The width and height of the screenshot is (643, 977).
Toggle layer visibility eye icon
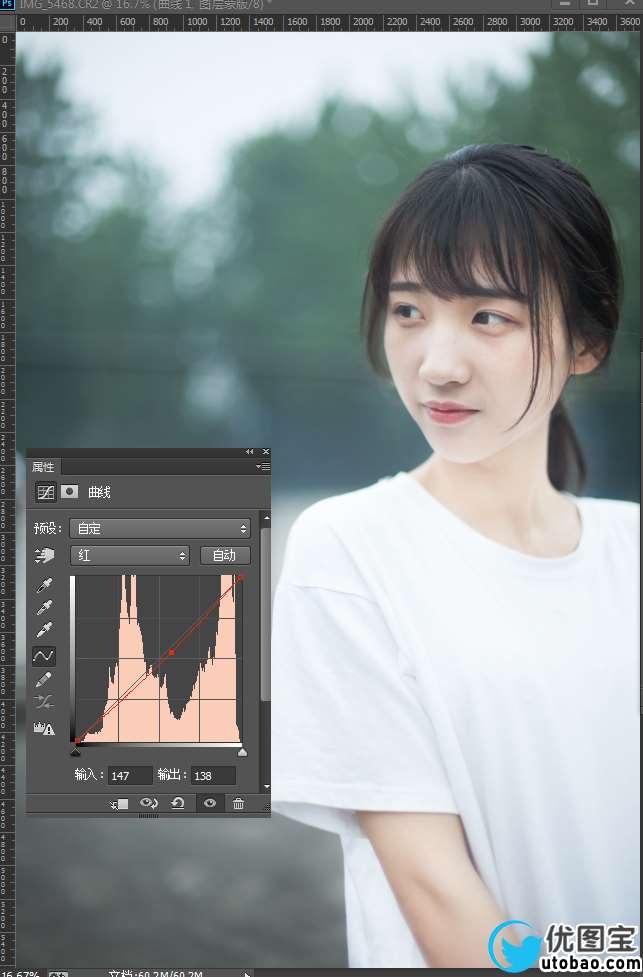click(x=209, y=803)
